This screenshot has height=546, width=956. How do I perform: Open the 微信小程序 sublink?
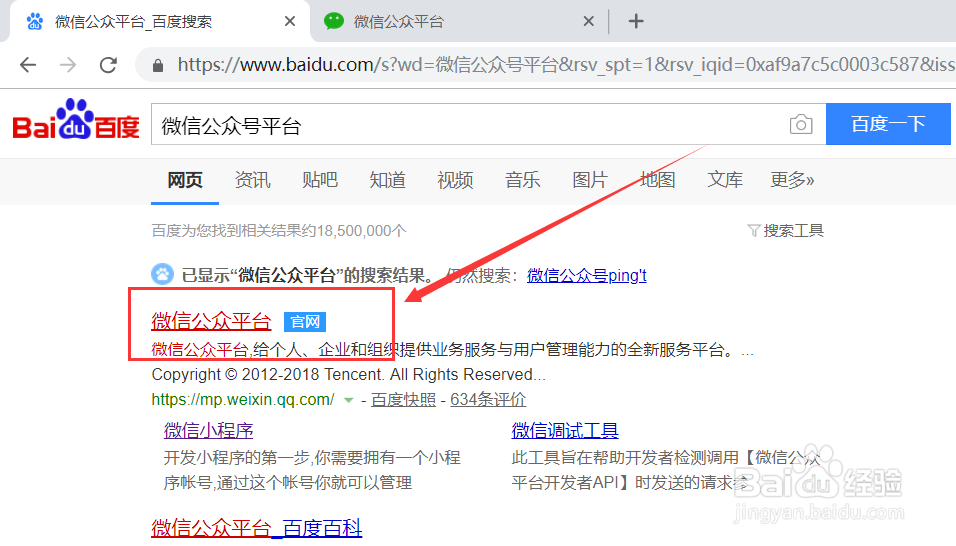[x=209, y=431]
